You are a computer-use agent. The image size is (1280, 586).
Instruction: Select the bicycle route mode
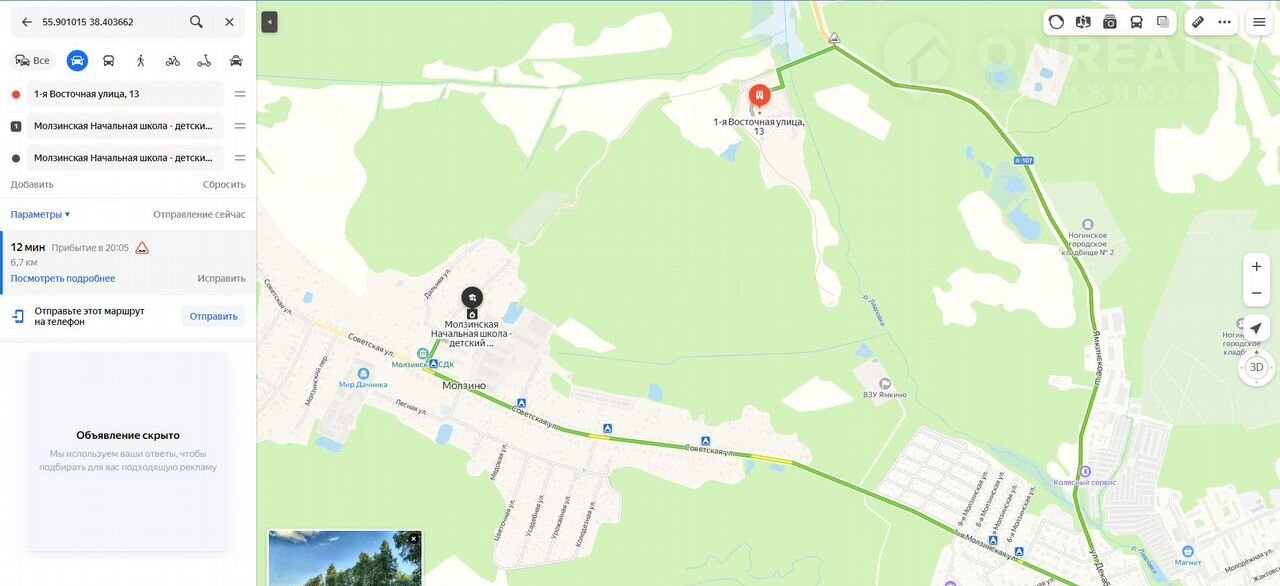172,61
